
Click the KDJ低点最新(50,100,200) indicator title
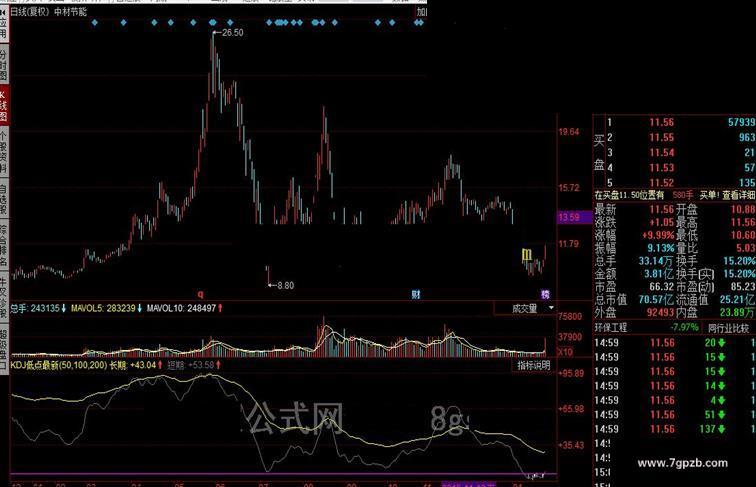[x=59, y=365]
